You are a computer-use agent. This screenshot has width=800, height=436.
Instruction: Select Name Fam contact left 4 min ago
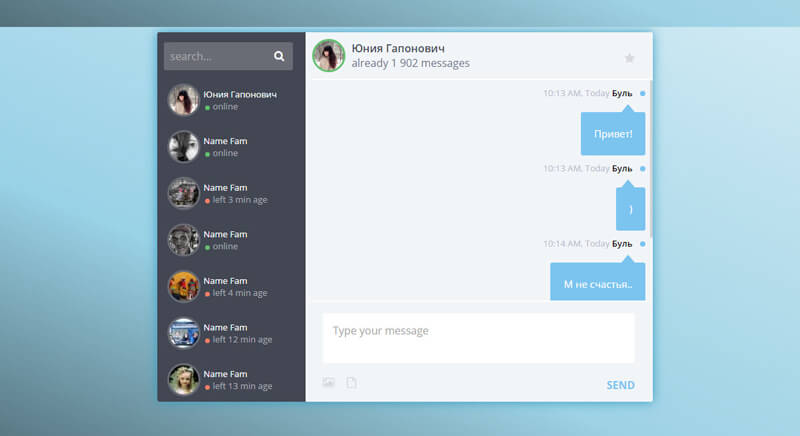pyautogui.click(x=231, y=287)
